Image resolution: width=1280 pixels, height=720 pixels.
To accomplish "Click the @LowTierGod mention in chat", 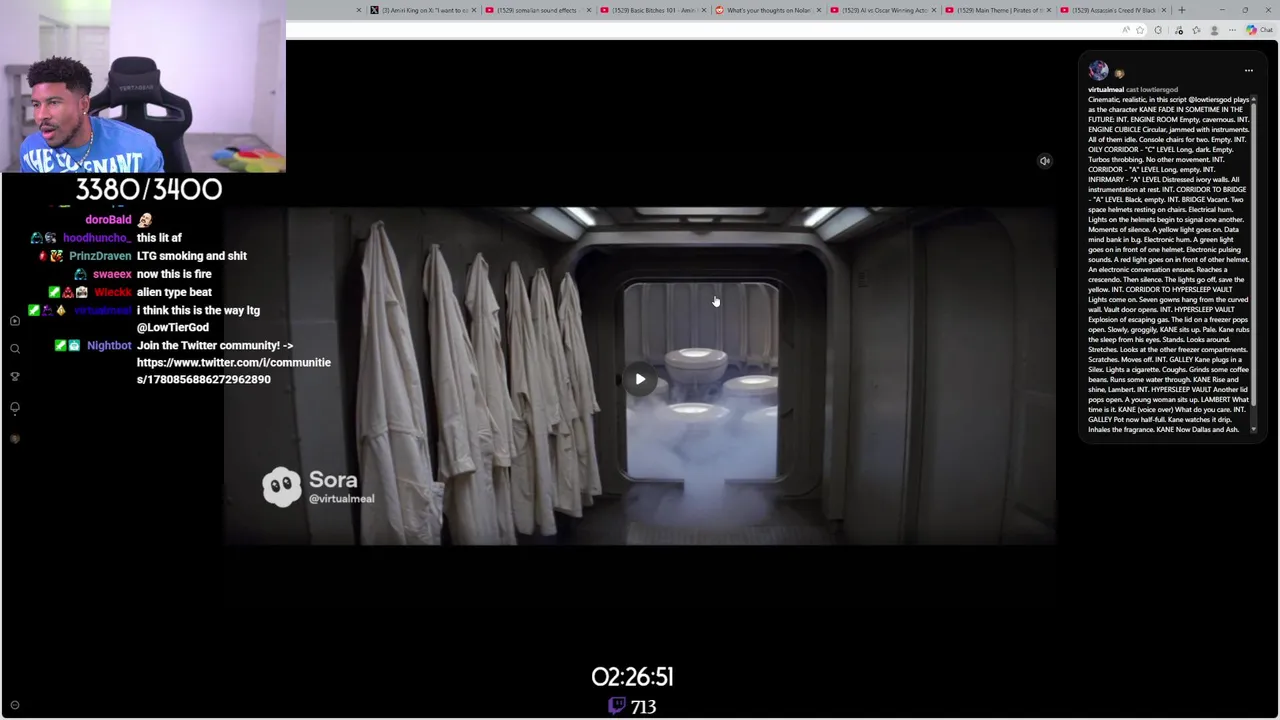I will [x=173, y=328].
